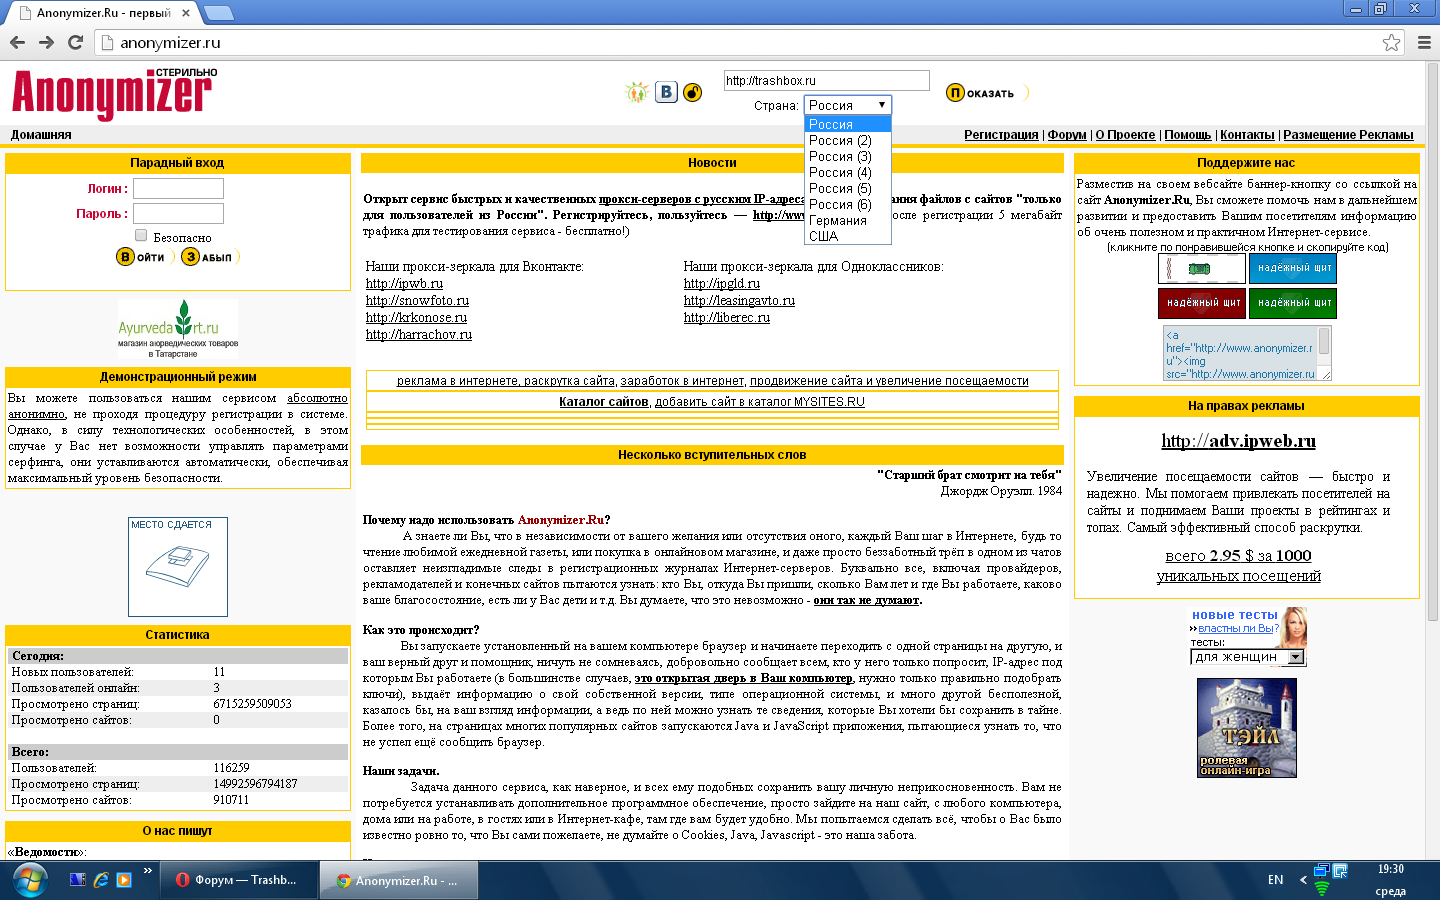Image resolution: width=1440 pixels, height=900 pixels.
Task: Open the 'для женщин' tests dropdown
Action: pos(1248,657)
